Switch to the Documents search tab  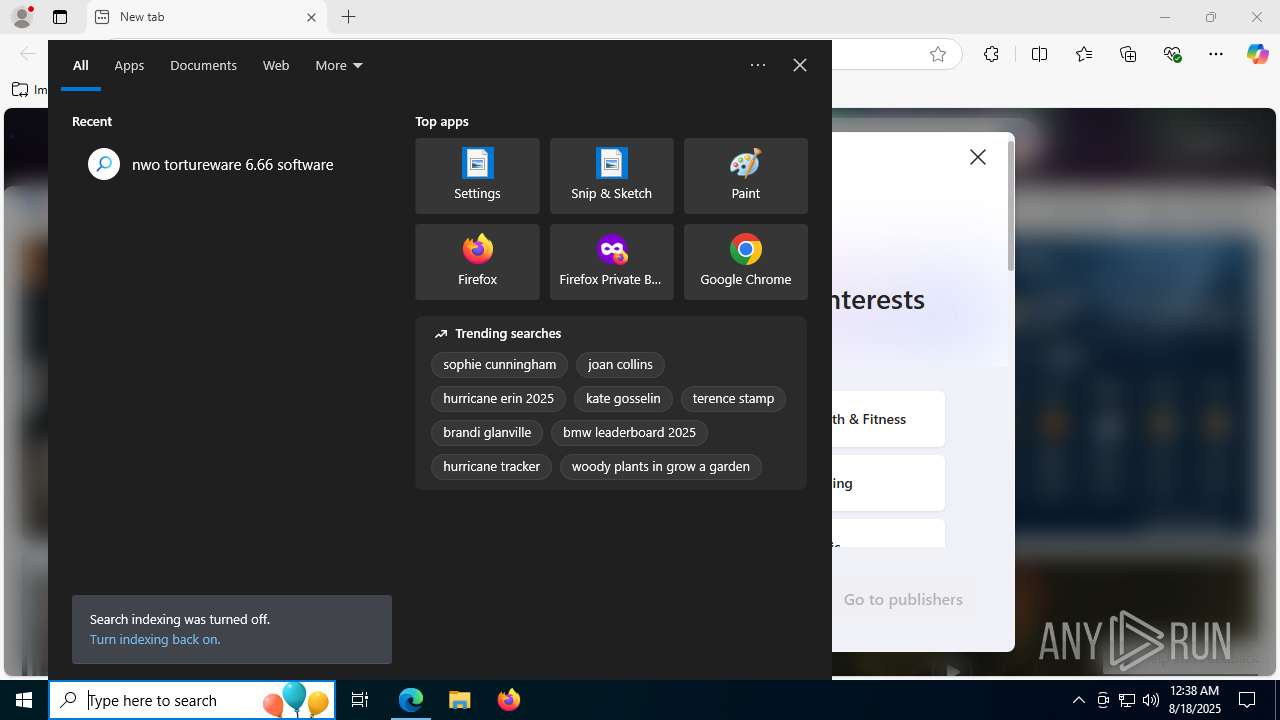[x=203, y=65]
